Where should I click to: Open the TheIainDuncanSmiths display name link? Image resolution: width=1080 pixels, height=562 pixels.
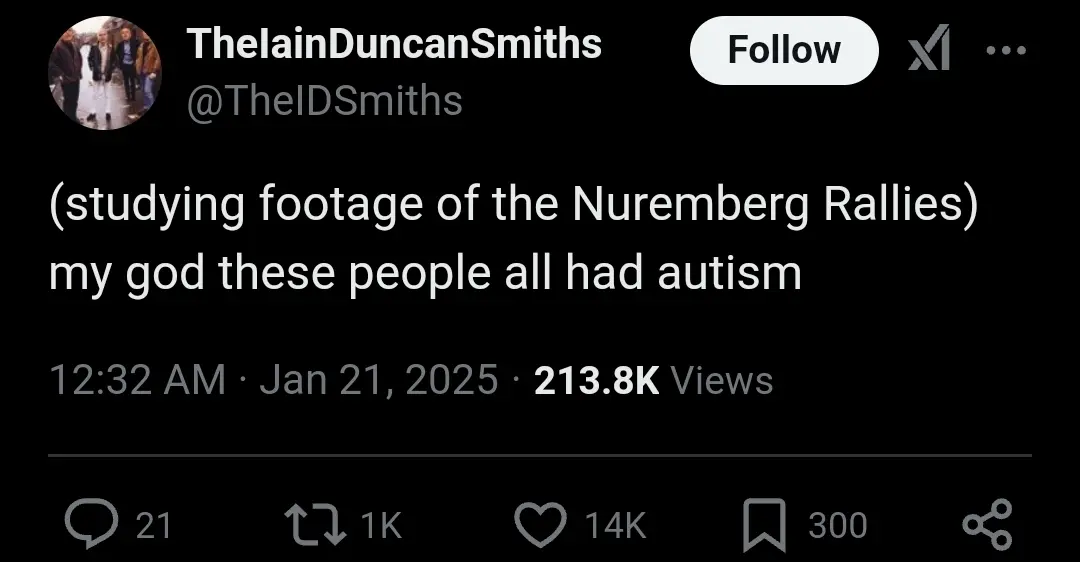point(395,43)
